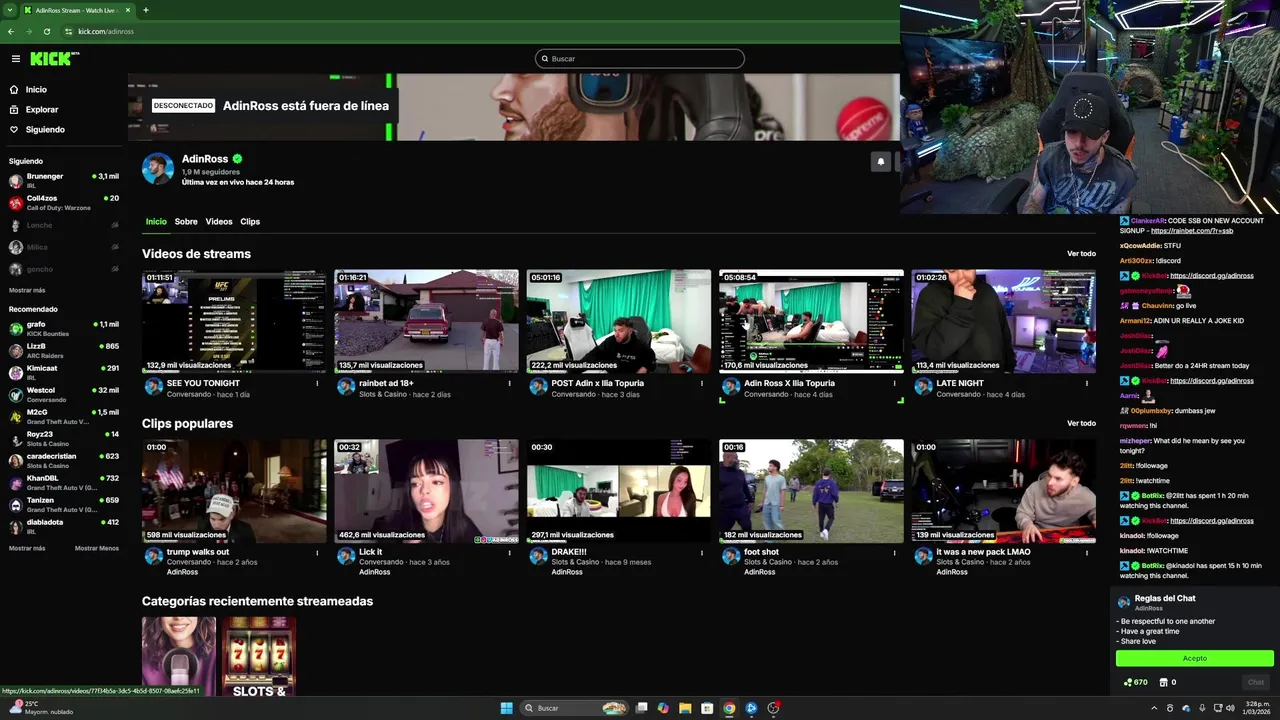Click Mostrar más under Siguiendo
Viewport: 1280px width, 720px height.
point(27,290)
